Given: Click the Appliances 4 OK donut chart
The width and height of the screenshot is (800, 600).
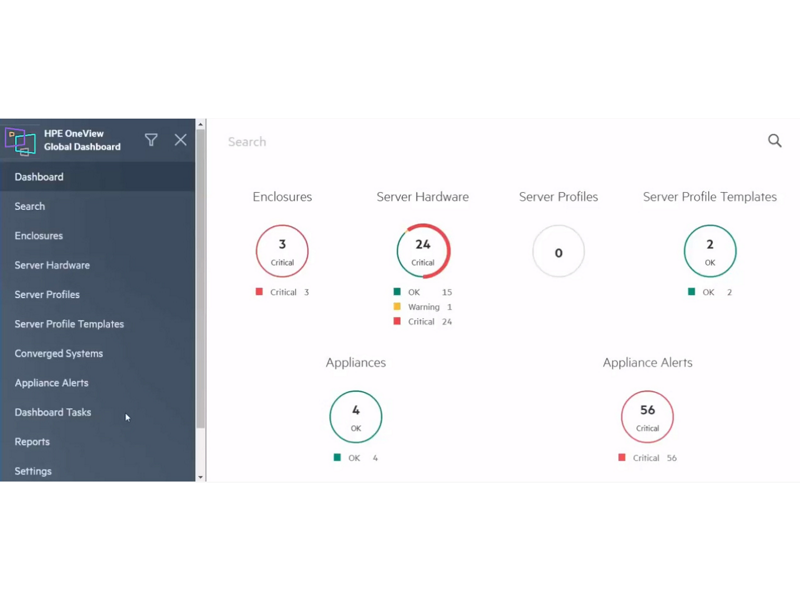Looking at the screenshot, I should 356,417.
